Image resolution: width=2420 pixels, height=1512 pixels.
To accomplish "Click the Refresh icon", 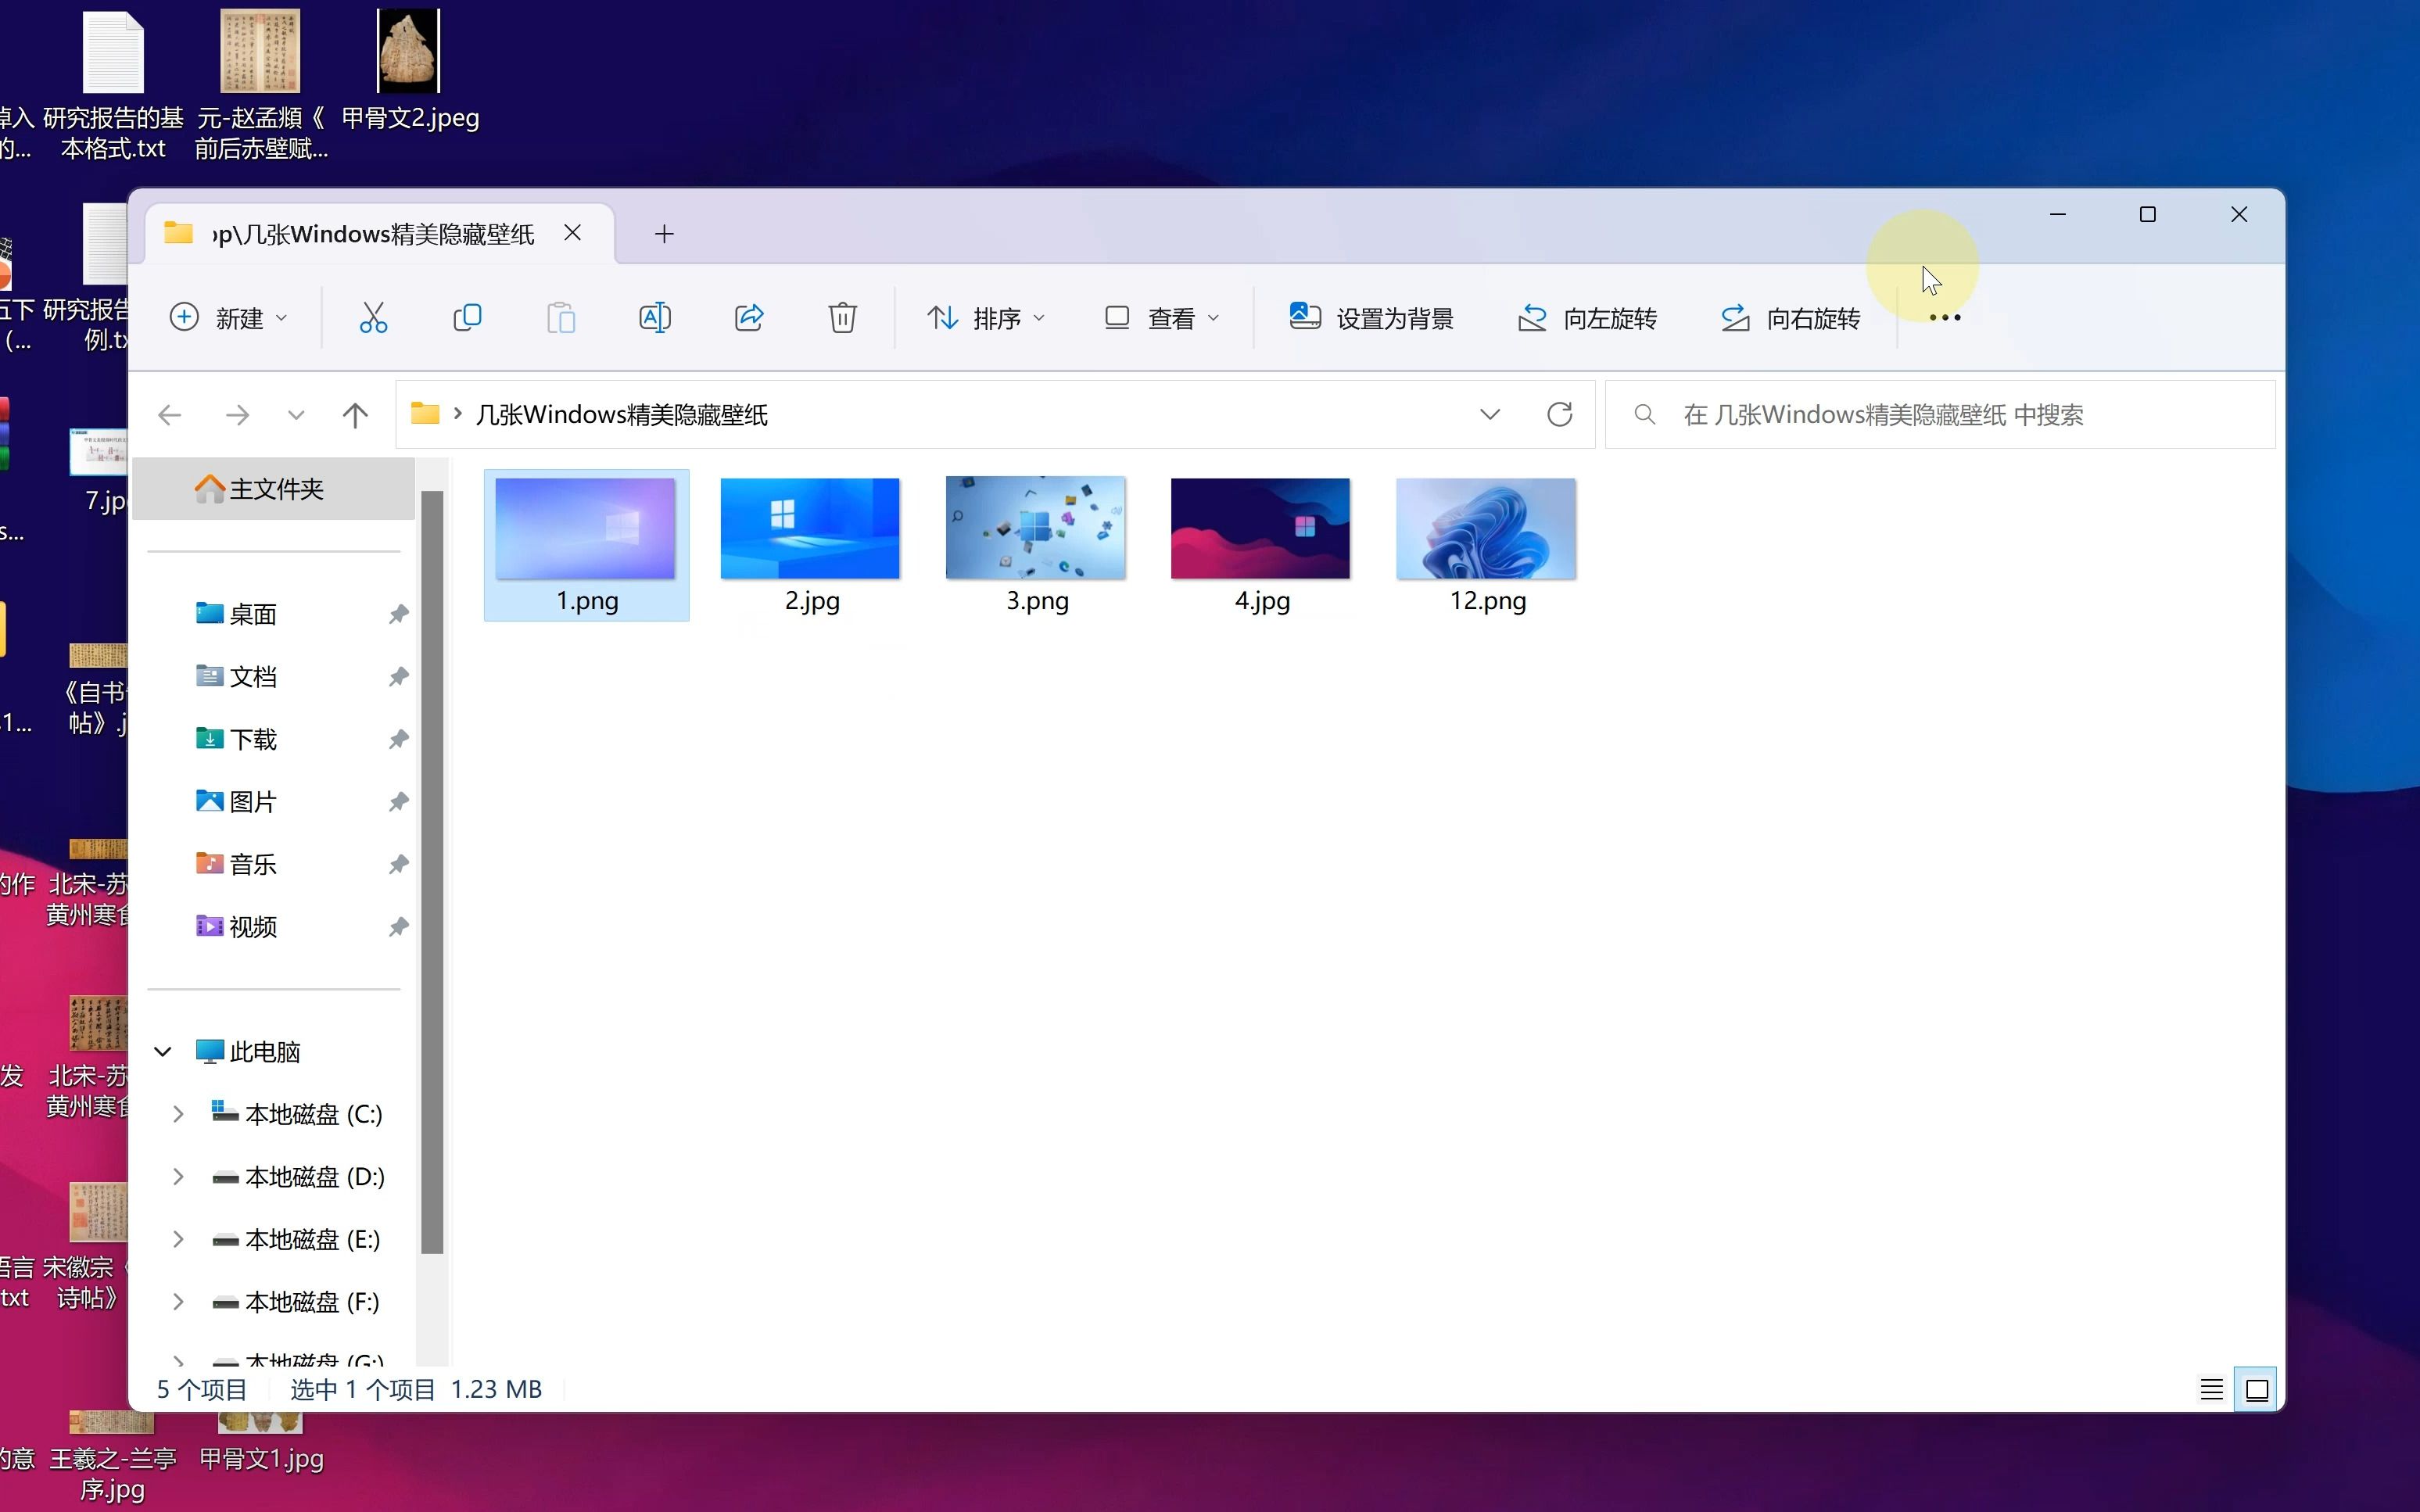I will (x=1560, y=414).
